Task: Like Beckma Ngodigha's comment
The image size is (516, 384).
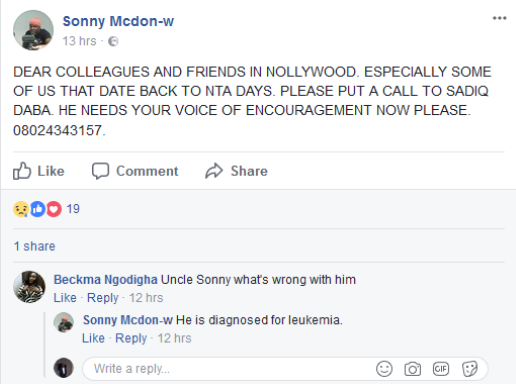Action: click(x=65, y=298)
